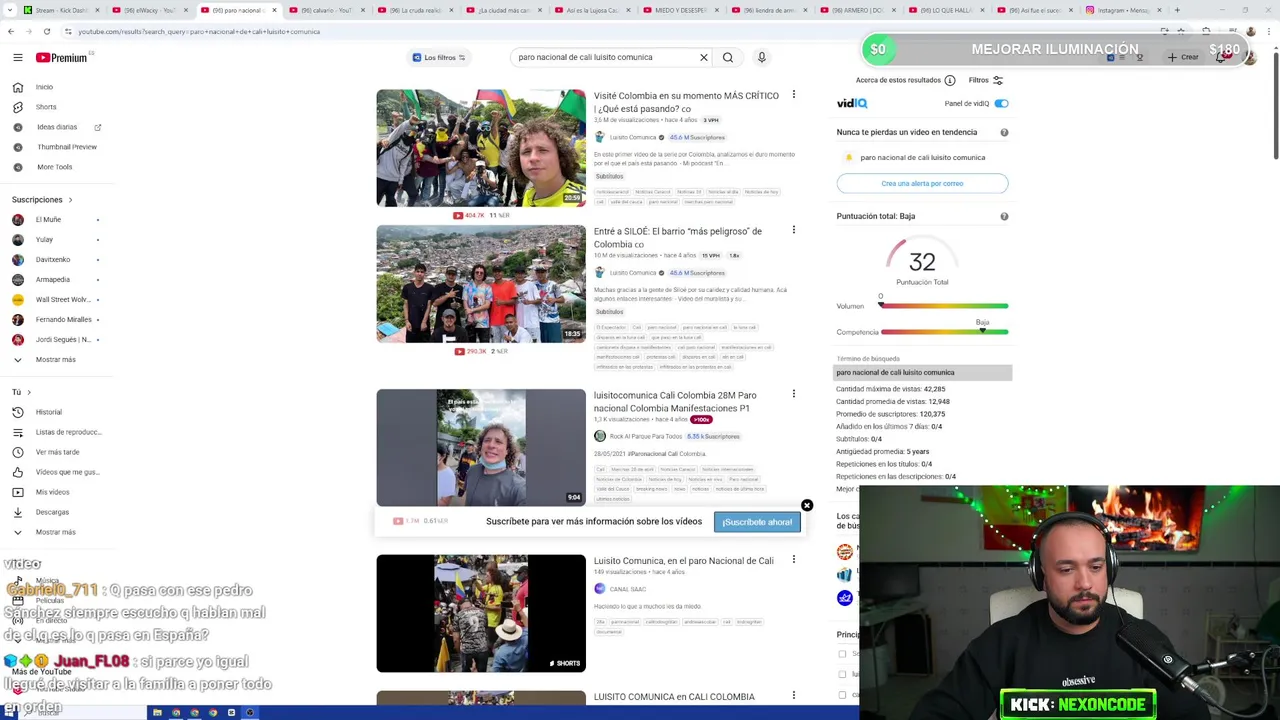Tick the first checkbox under Principales
The height and width of the screenshot is (720, 1280).
tap(842, 654)
